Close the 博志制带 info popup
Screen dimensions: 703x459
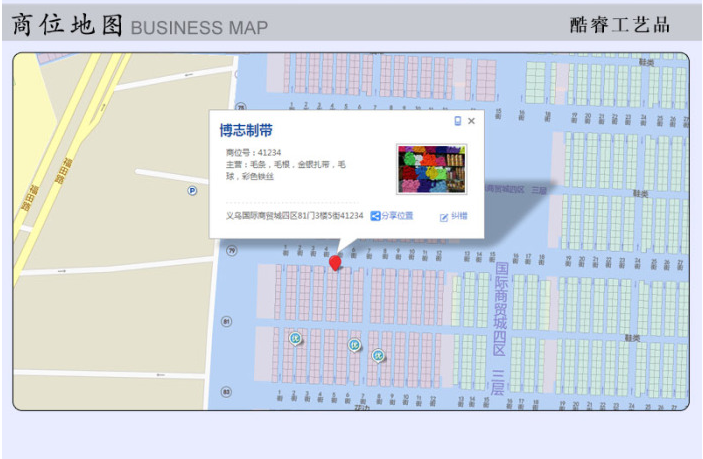472,121
